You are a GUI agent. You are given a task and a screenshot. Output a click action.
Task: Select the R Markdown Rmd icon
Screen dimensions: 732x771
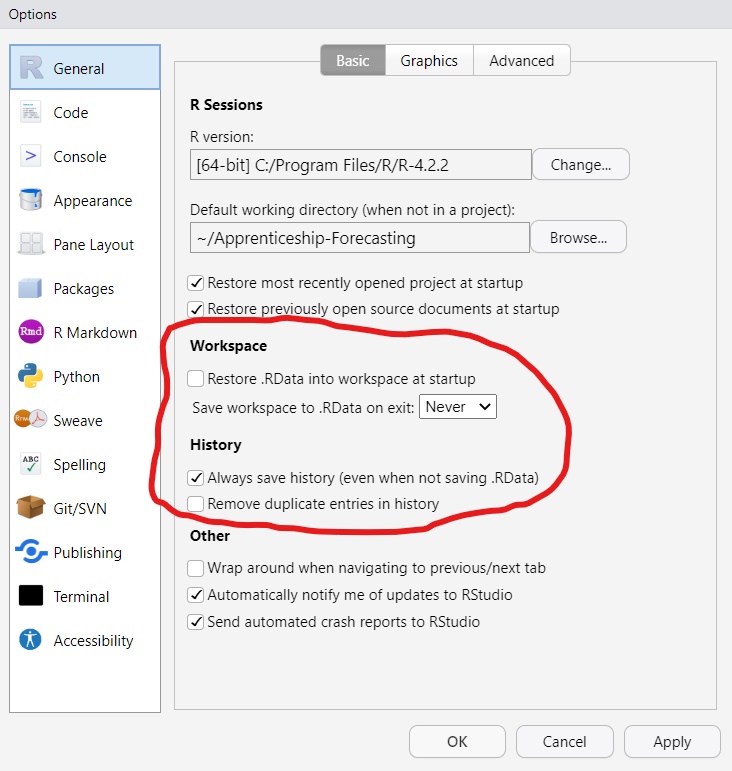[31, 333]
